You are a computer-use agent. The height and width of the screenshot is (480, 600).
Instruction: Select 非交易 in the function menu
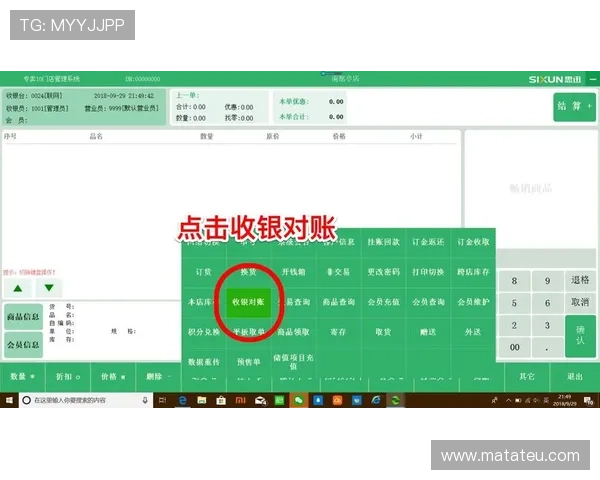[338, 272]
